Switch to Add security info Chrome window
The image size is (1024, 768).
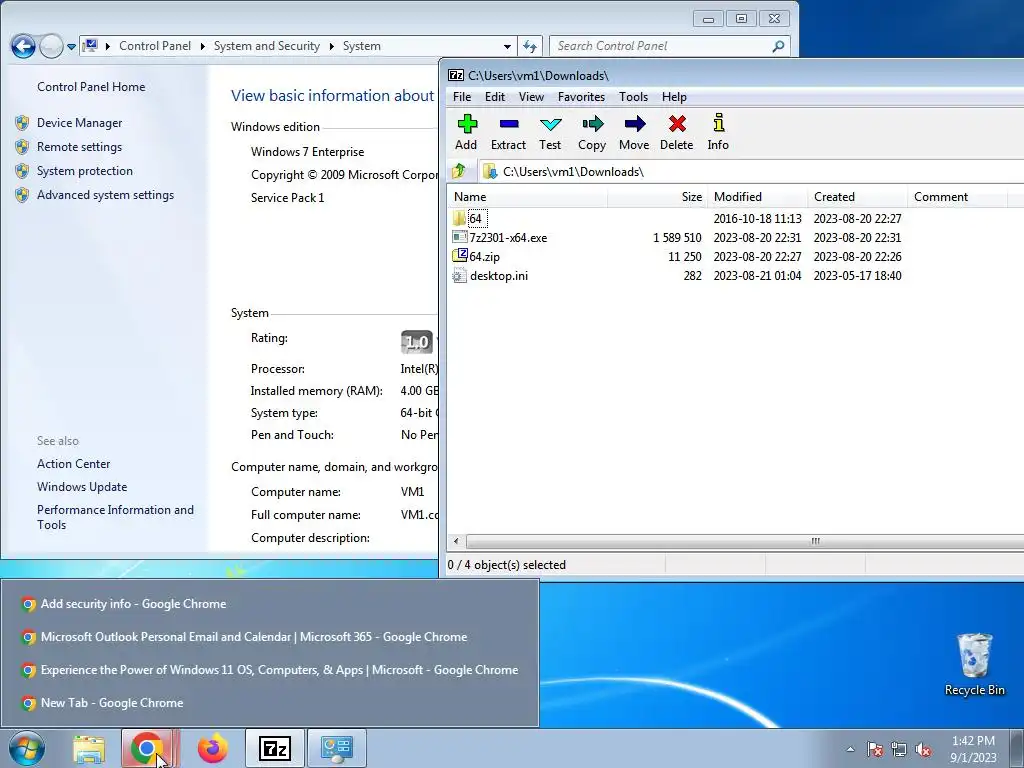pyautogui.click(x=270, y=603)
